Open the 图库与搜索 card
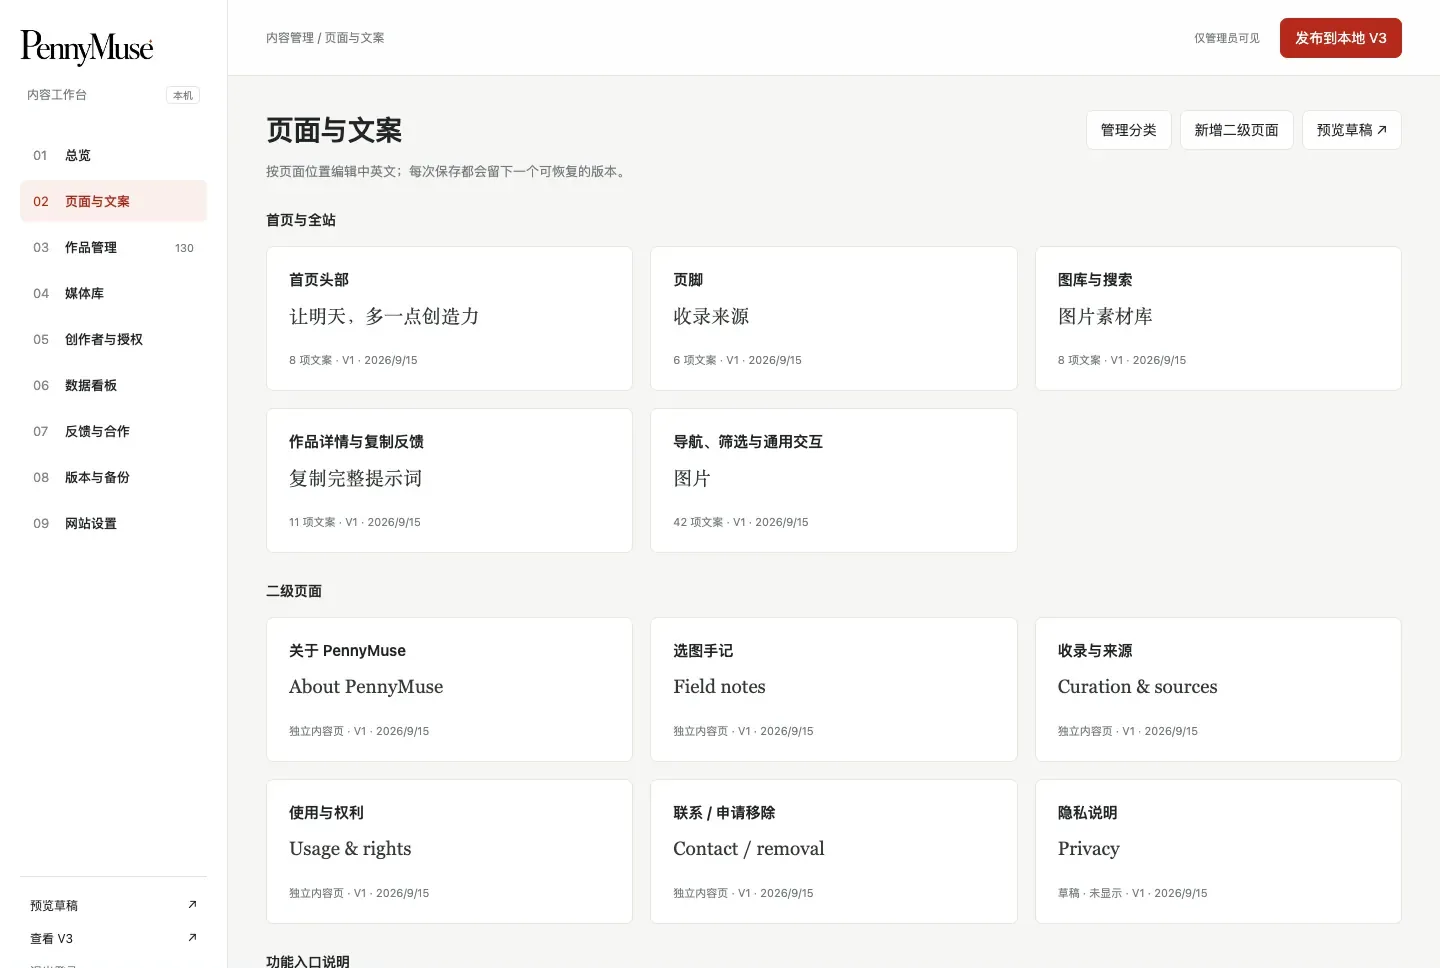 tap(1218, 318)
